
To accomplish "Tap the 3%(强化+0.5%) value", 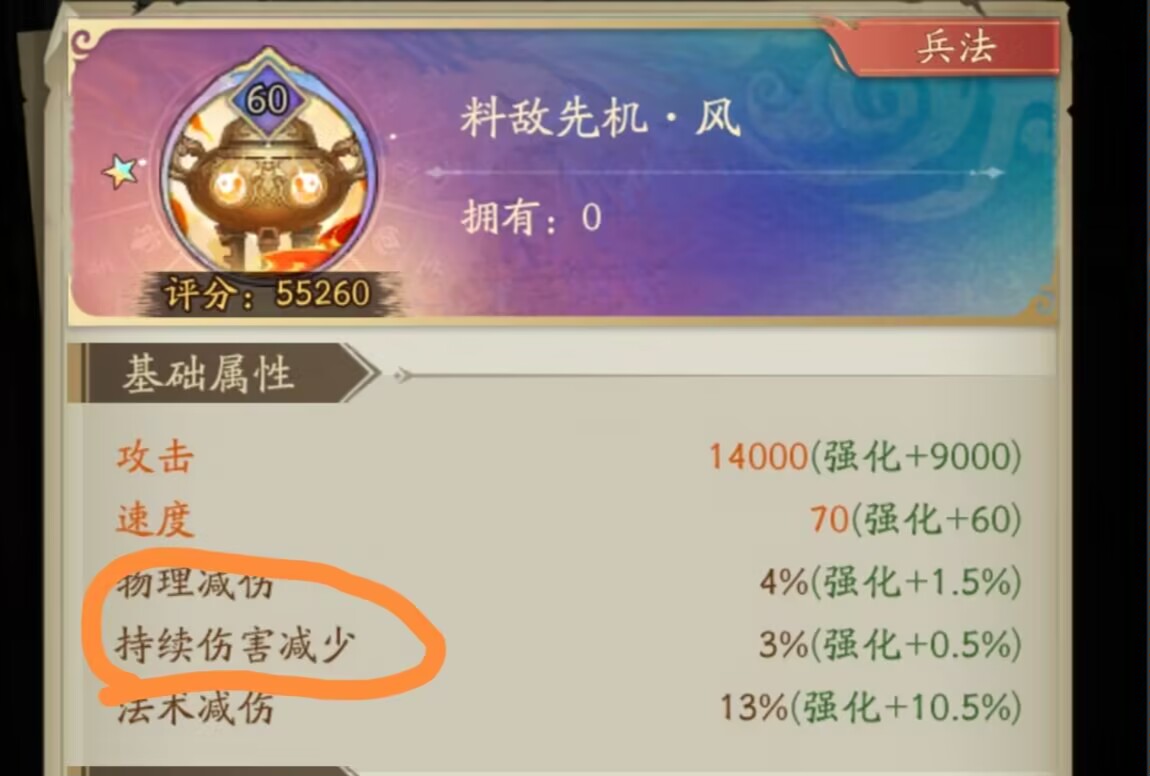I will pyautogui.click(x=890, y=645).
